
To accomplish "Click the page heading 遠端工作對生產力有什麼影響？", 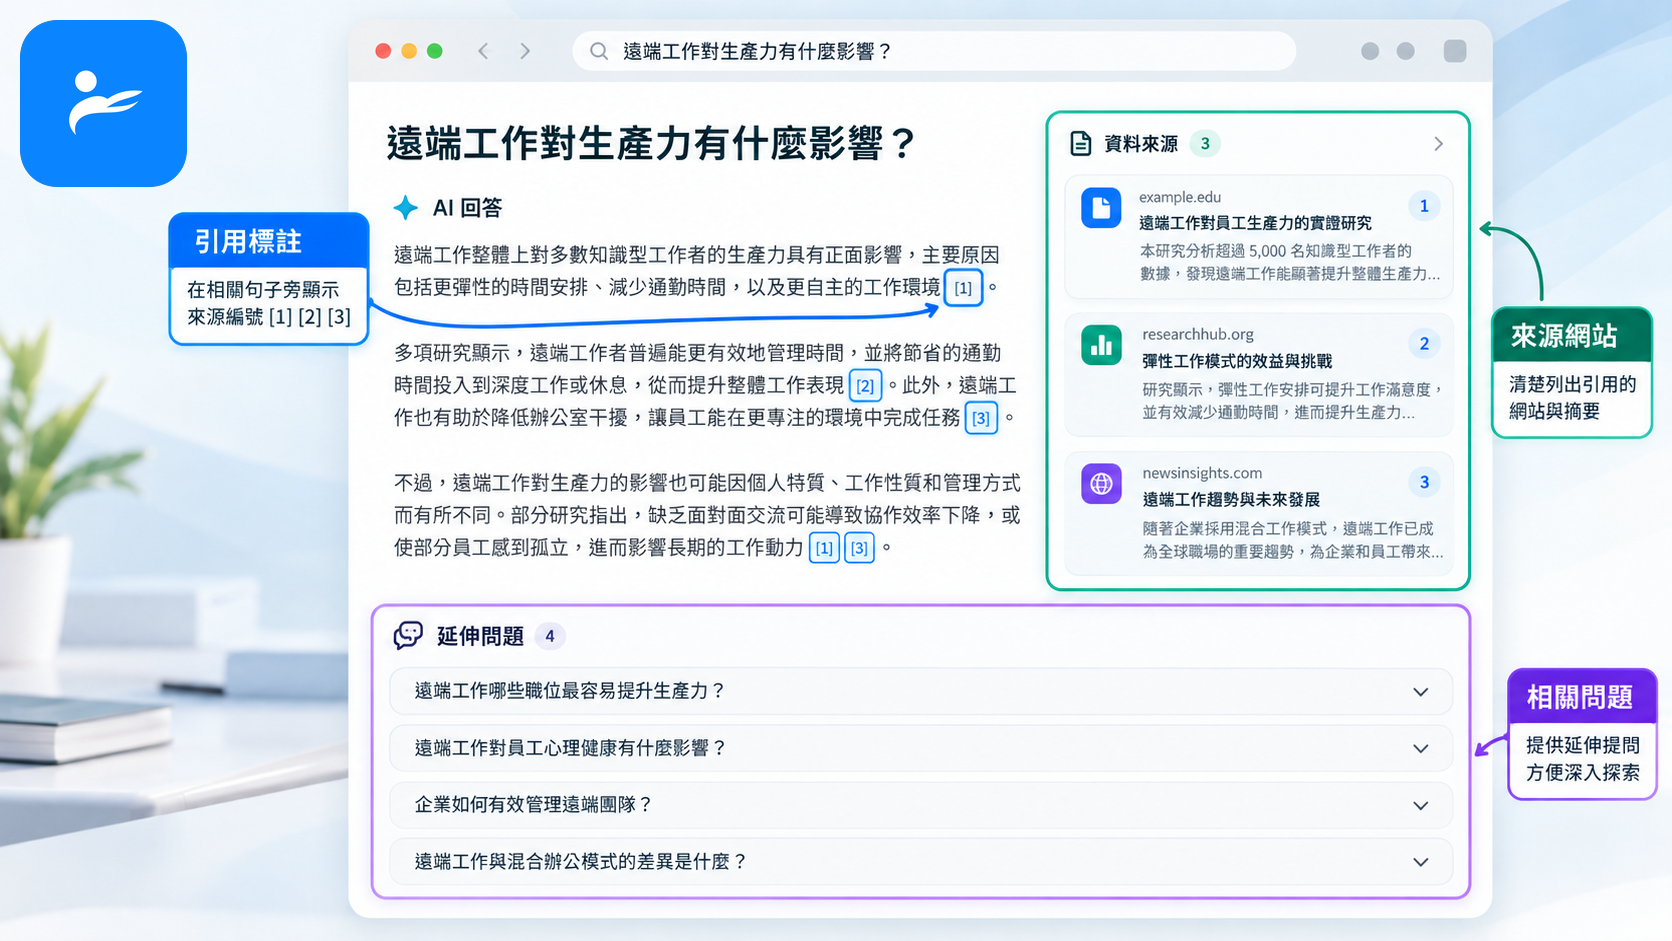I will [x=652, y=144].
